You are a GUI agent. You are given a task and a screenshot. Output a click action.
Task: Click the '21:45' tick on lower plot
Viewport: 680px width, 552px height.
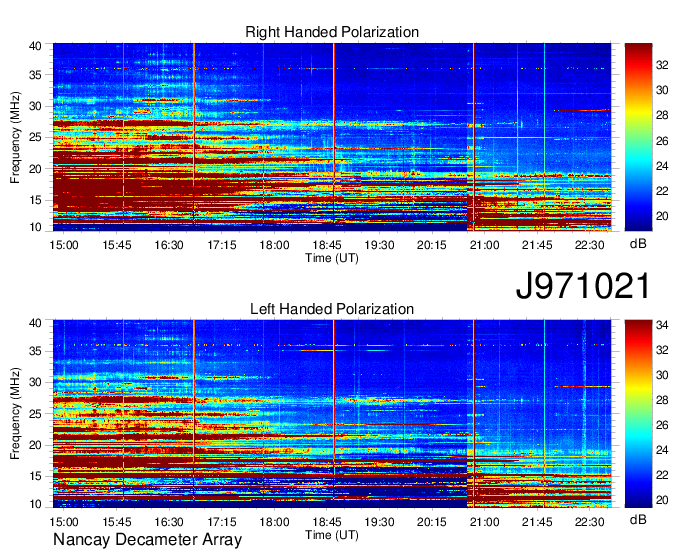point(537,522)
